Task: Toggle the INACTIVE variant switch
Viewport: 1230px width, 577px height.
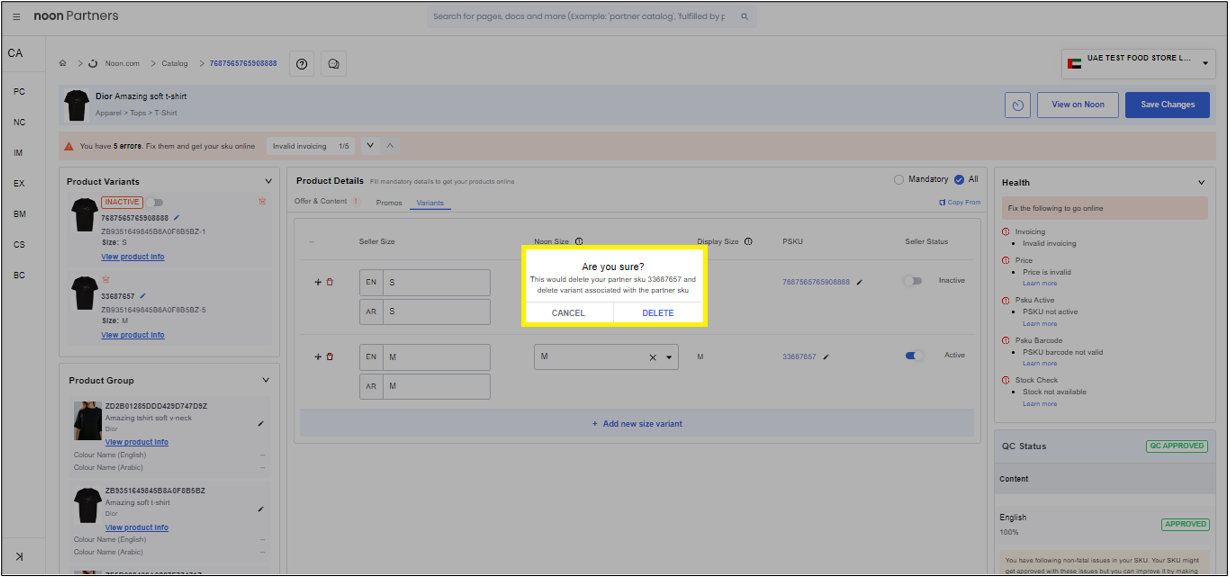Action: (156, 202)
